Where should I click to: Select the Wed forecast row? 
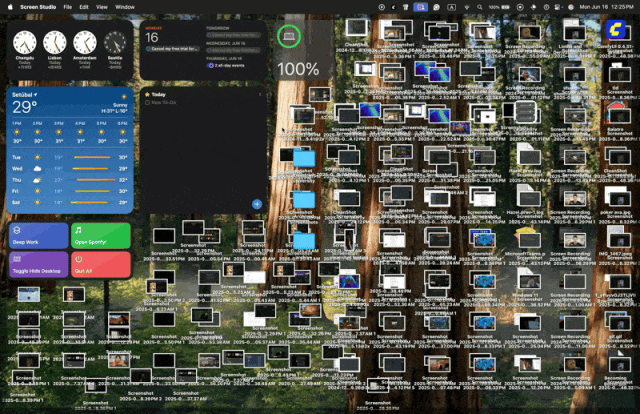[x=69, y=169]
